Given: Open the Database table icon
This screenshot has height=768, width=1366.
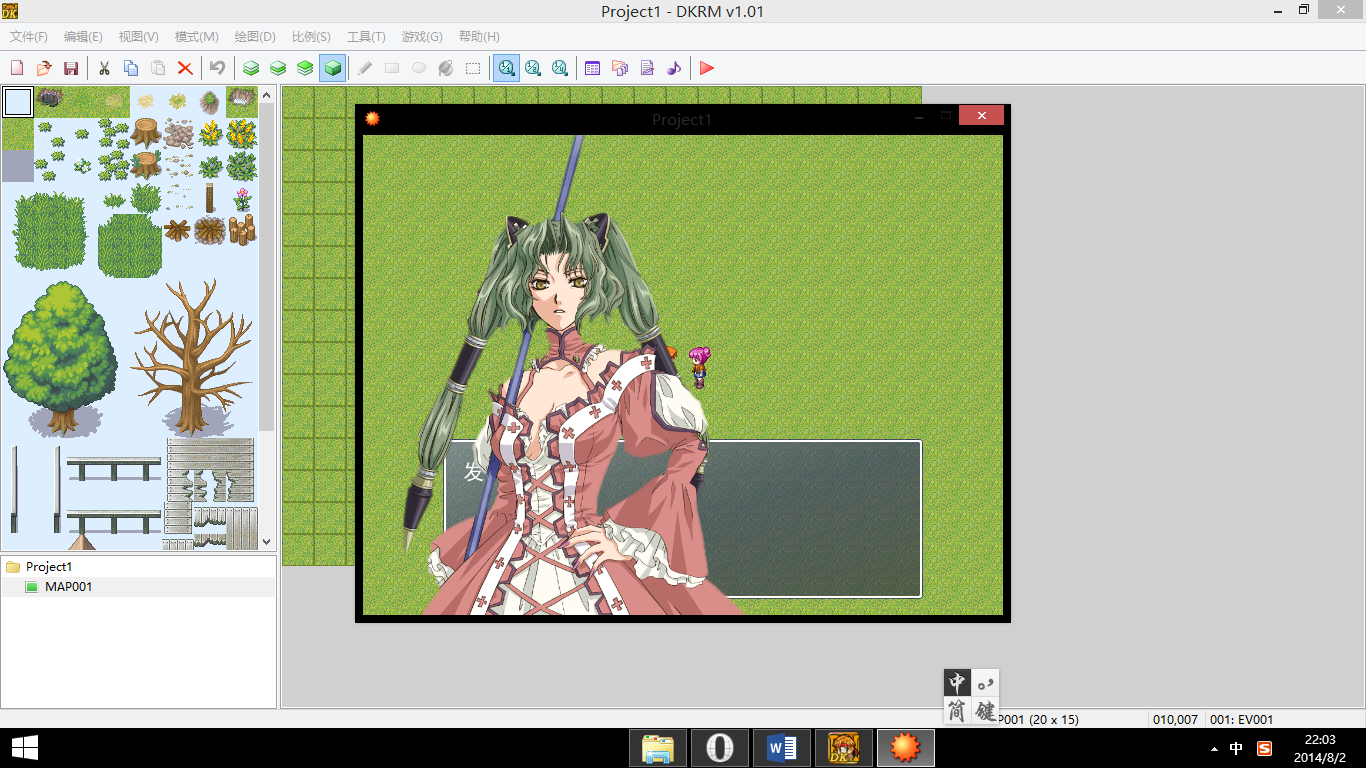Looking at the screenshot, I should coord(592,68).
